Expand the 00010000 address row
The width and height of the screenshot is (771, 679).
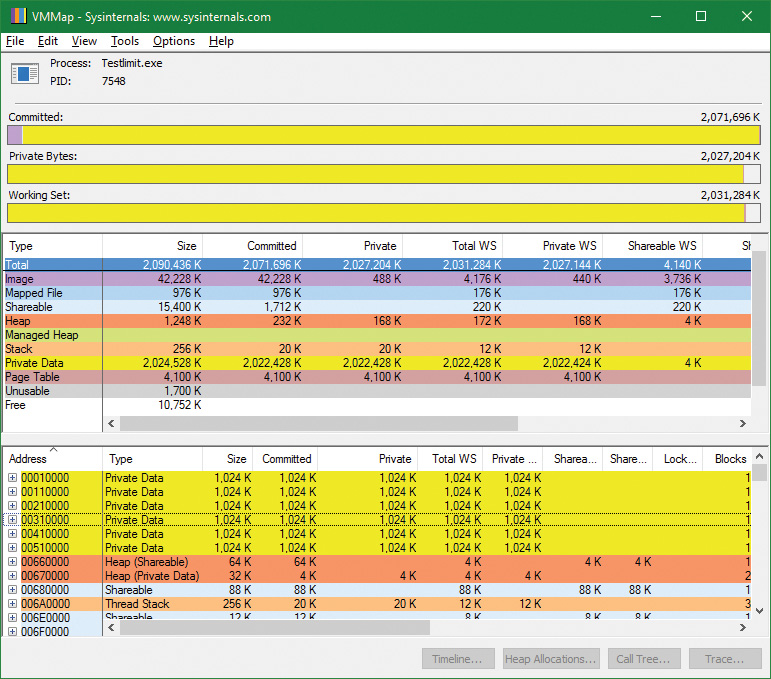tap(13, 478)
